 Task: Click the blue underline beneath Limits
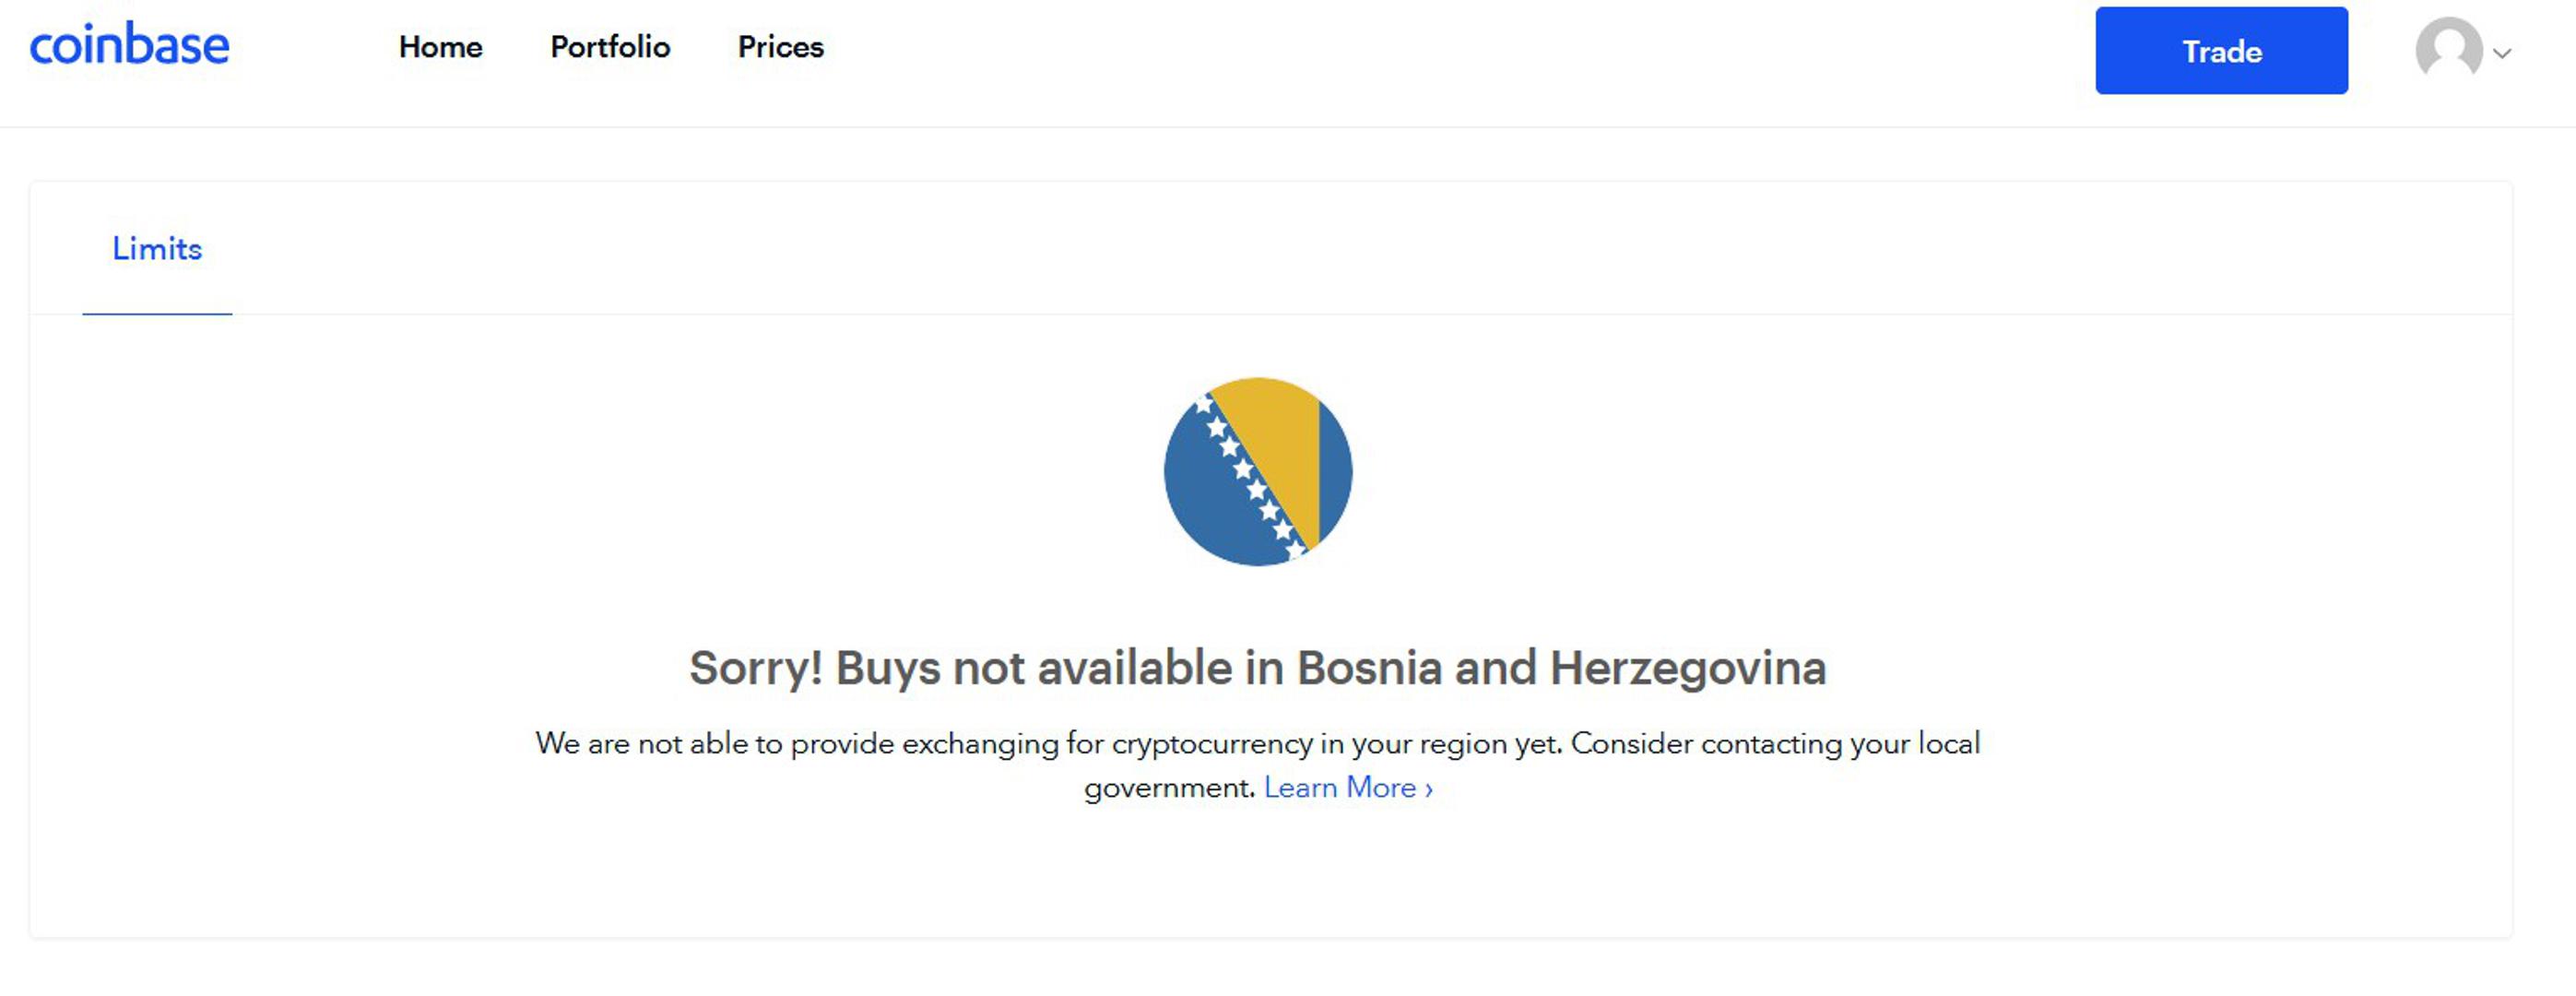pos(157,314)
